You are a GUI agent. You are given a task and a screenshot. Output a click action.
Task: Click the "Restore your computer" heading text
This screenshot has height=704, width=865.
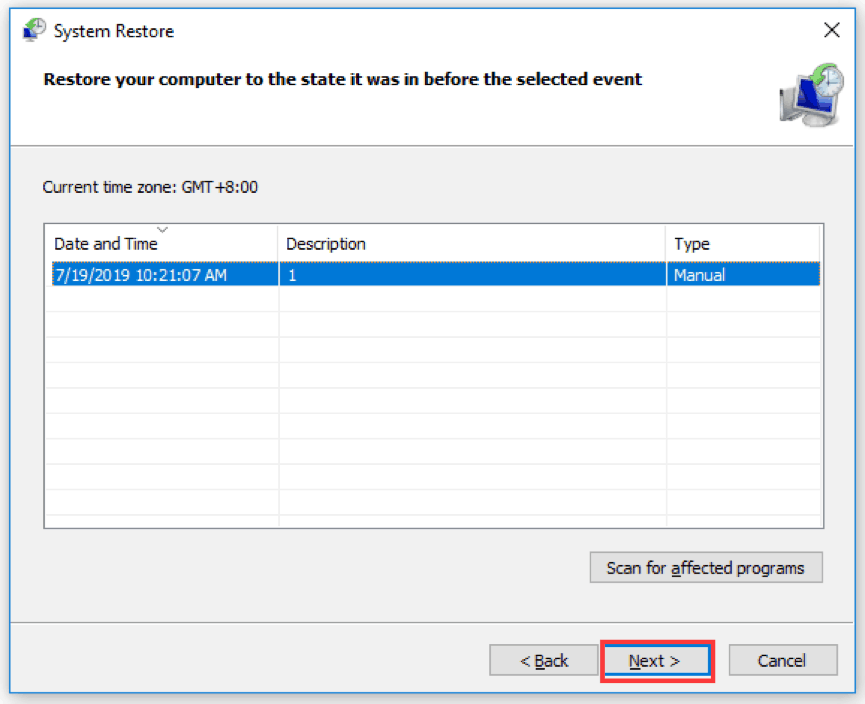point(342,79)
